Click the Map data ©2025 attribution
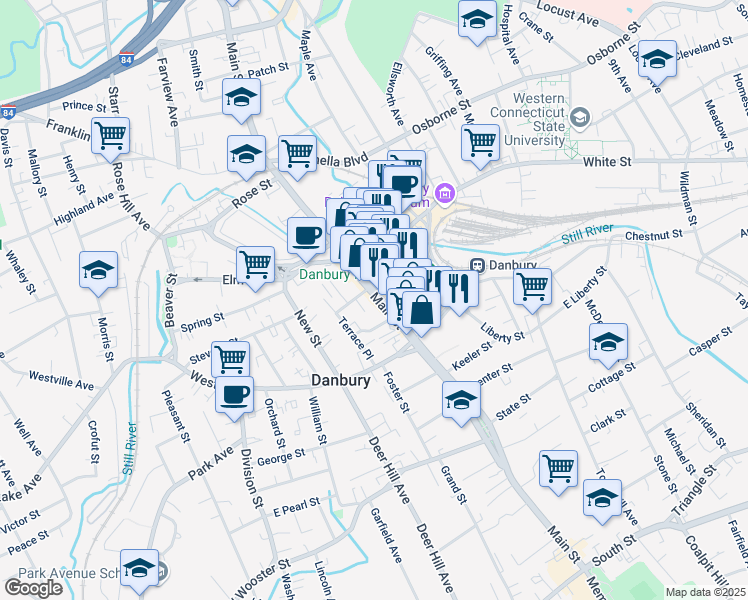Viewport: 748px width, 600px height. pos(706,593)
